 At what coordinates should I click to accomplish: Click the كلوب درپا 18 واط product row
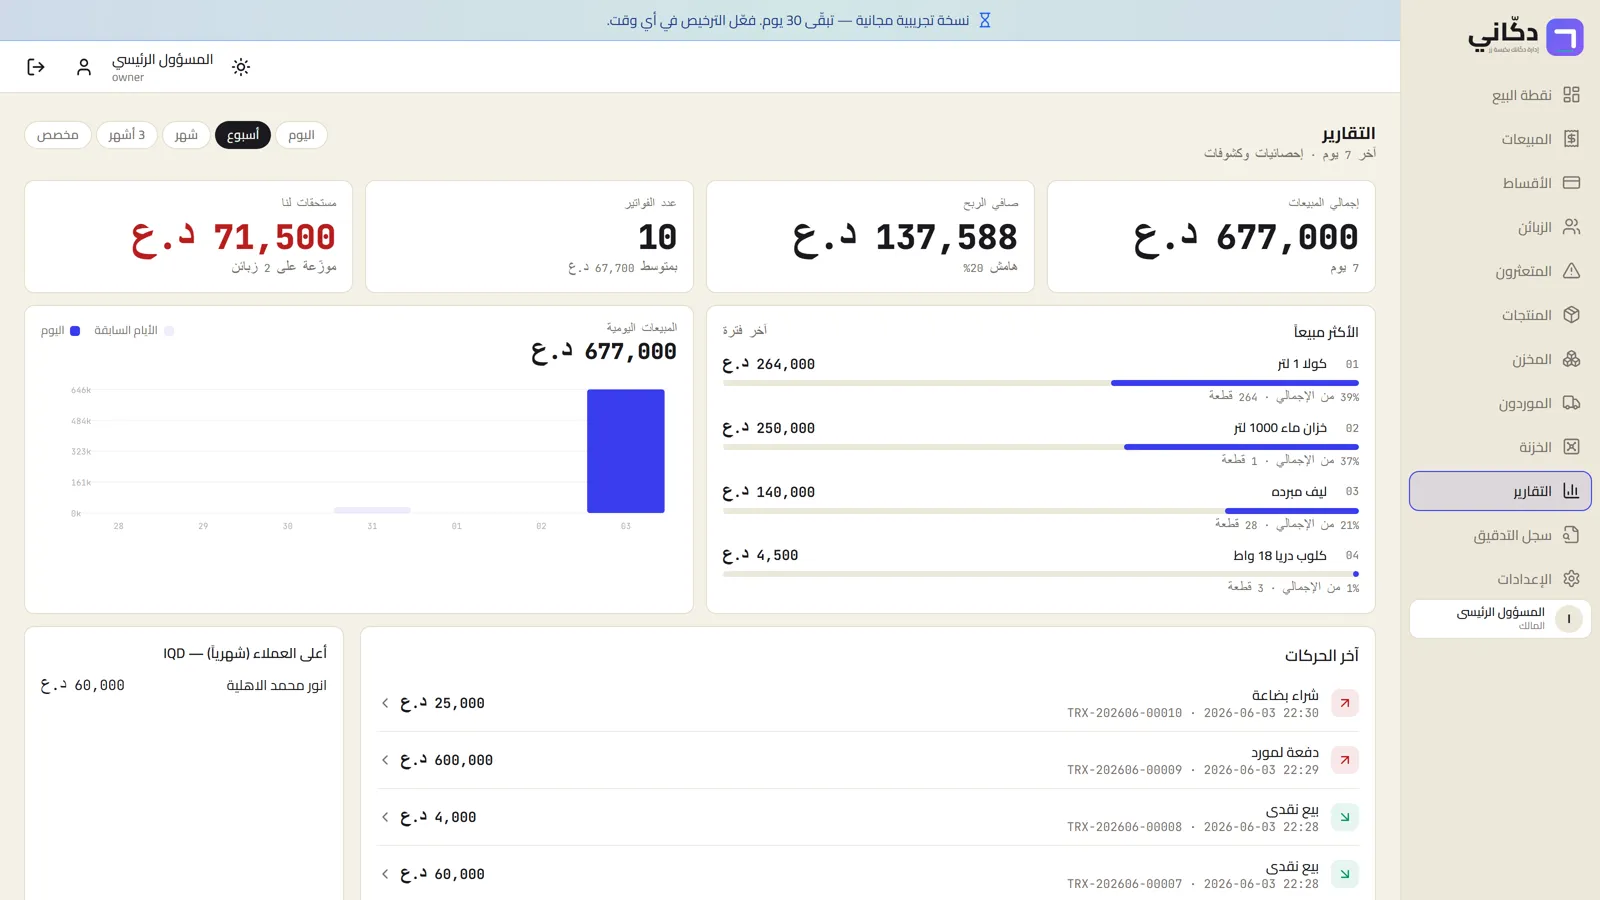1041,569
